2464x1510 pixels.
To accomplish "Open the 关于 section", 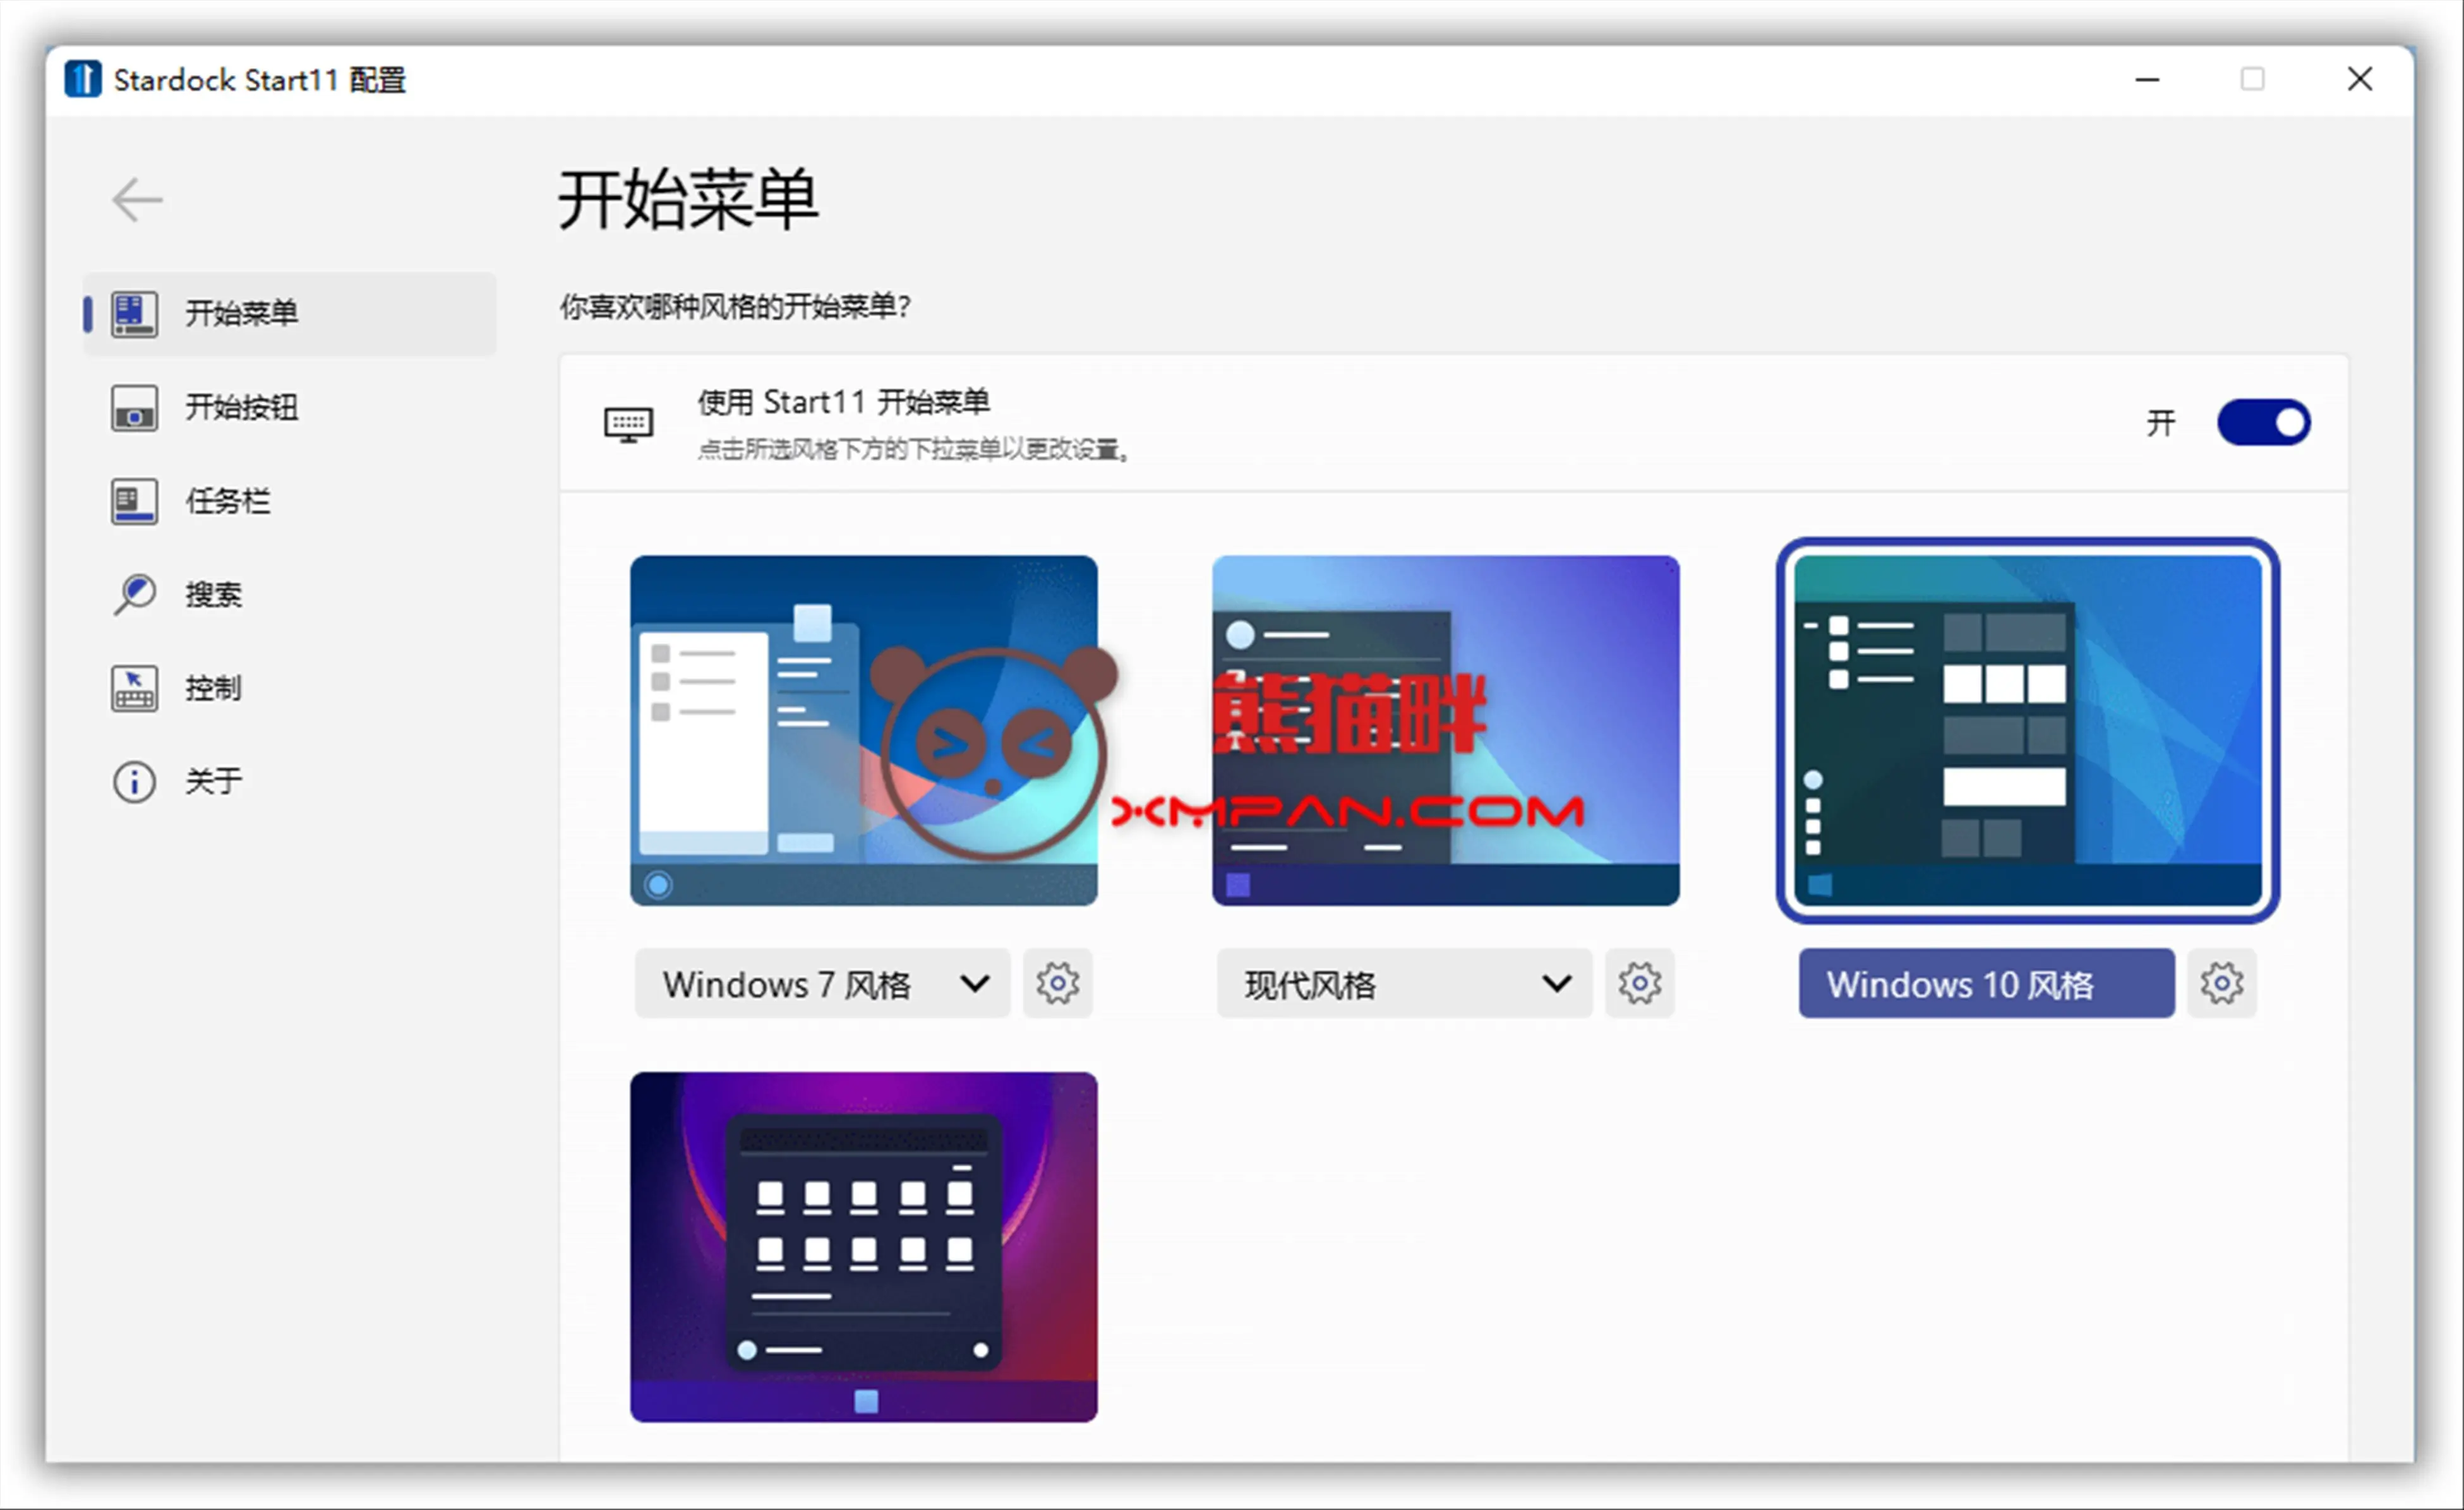I will pos(290,781).
